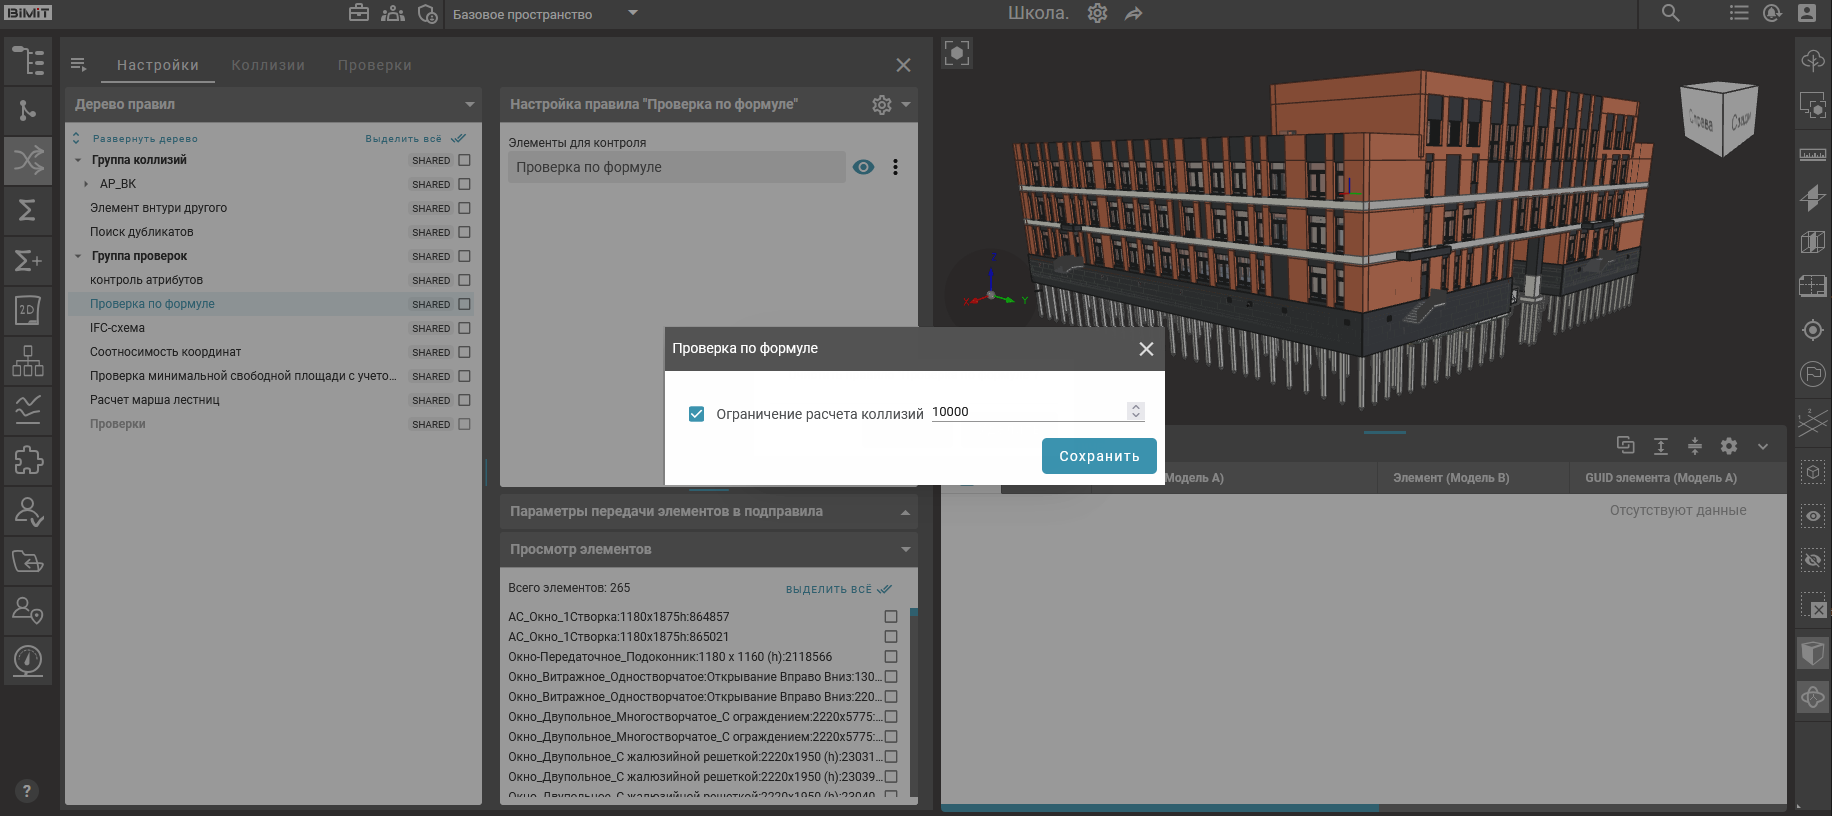
Task: Click the puzzle piece plugins icon
Action: 28,460
